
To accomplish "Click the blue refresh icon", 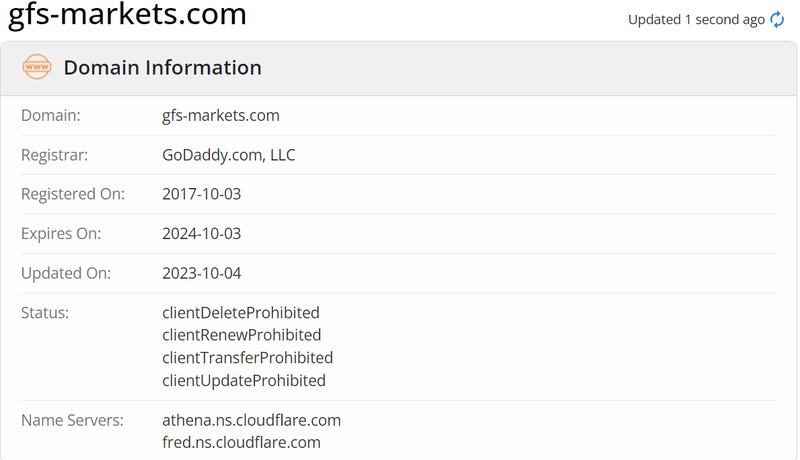I will [777, 19].
